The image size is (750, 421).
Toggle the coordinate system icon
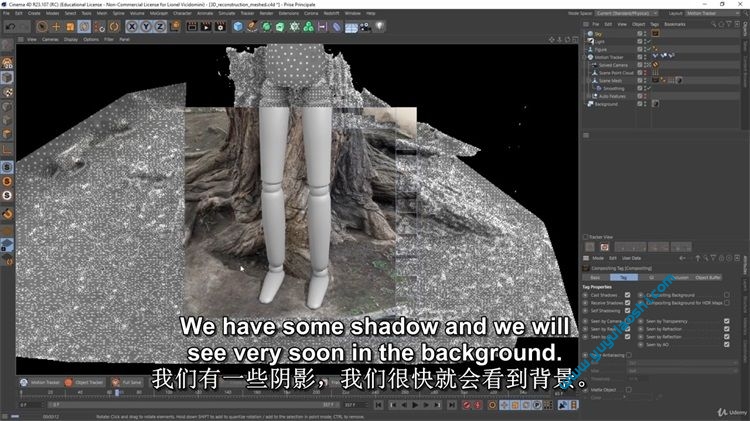(x=175, y=26)
